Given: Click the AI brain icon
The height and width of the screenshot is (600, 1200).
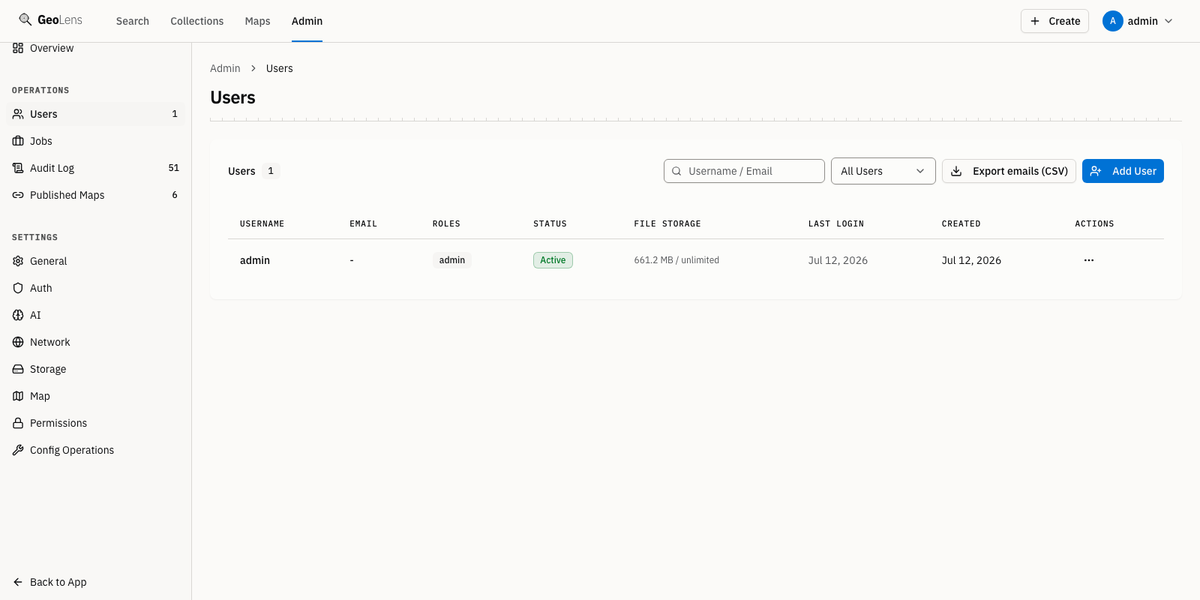Looking at the screenshot, I should click(18, 315).
